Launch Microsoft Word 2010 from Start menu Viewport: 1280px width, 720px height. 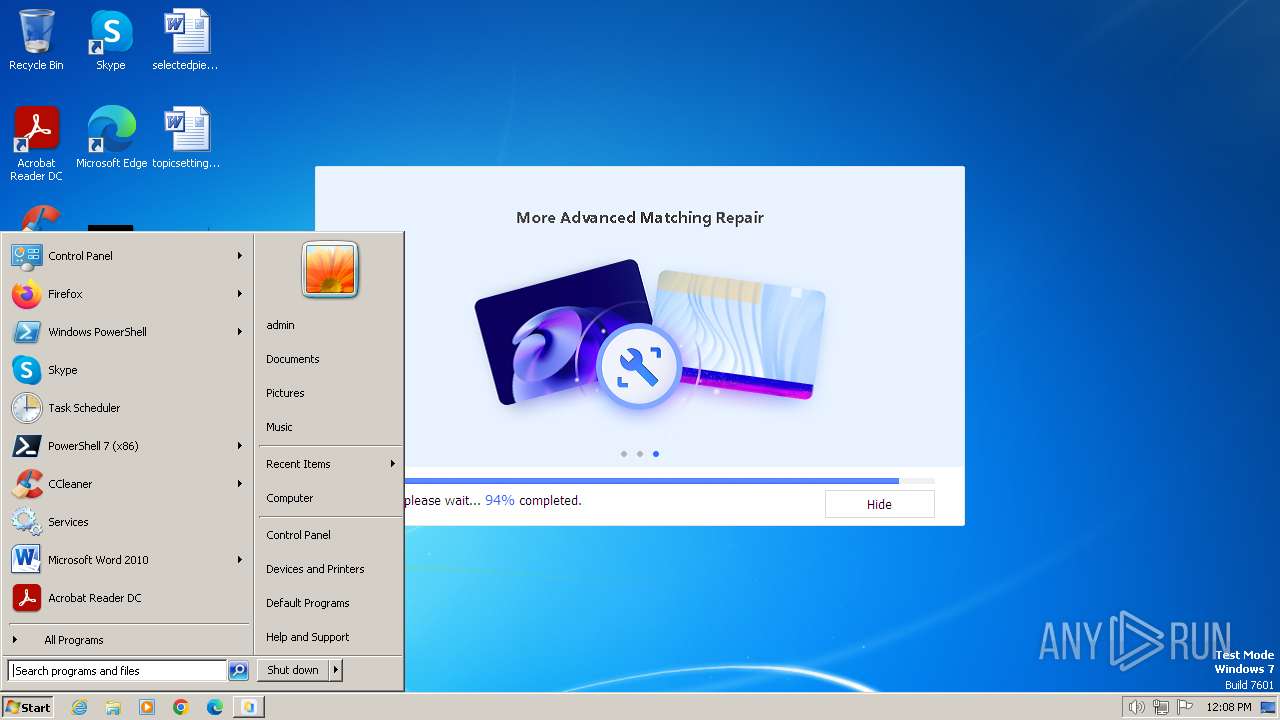point(128,560)
